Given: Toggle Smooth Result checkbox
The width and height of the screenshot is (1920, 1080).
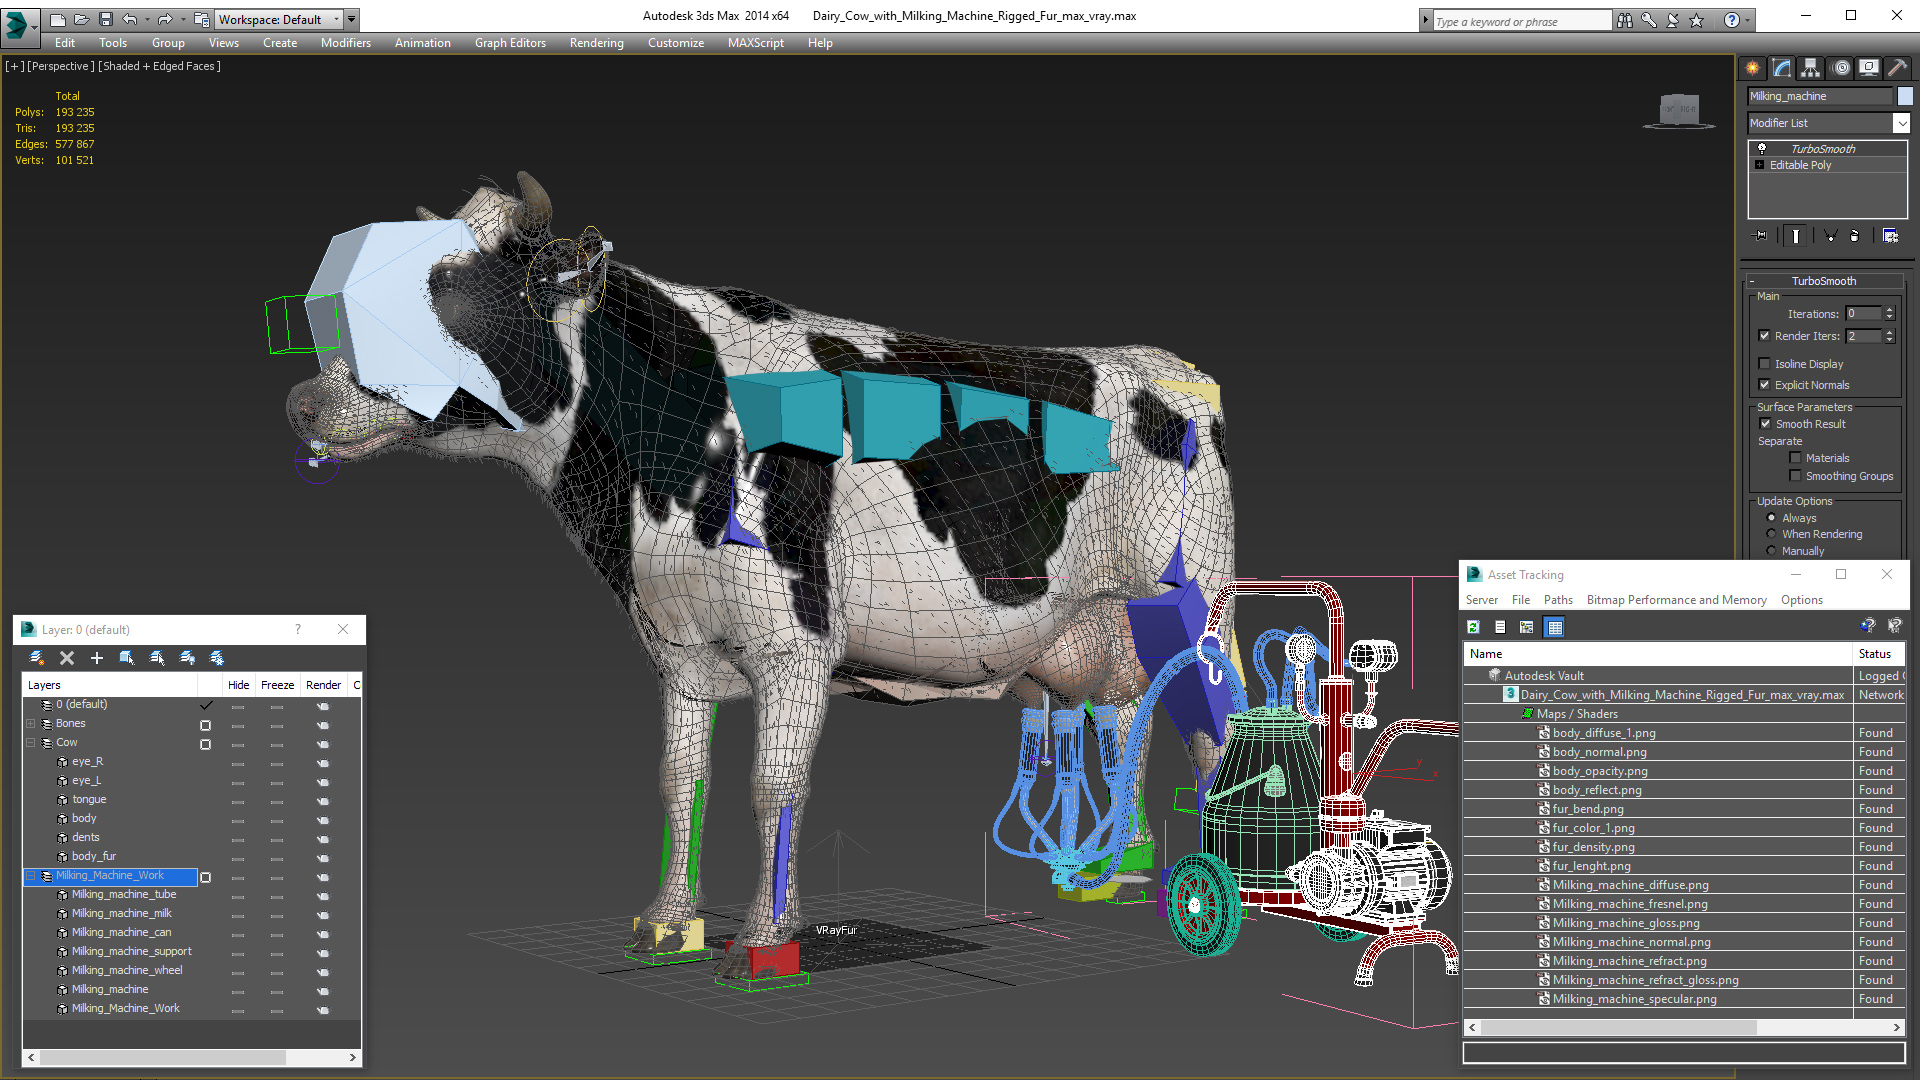Looking at the screenshot, I should 1765,424.
